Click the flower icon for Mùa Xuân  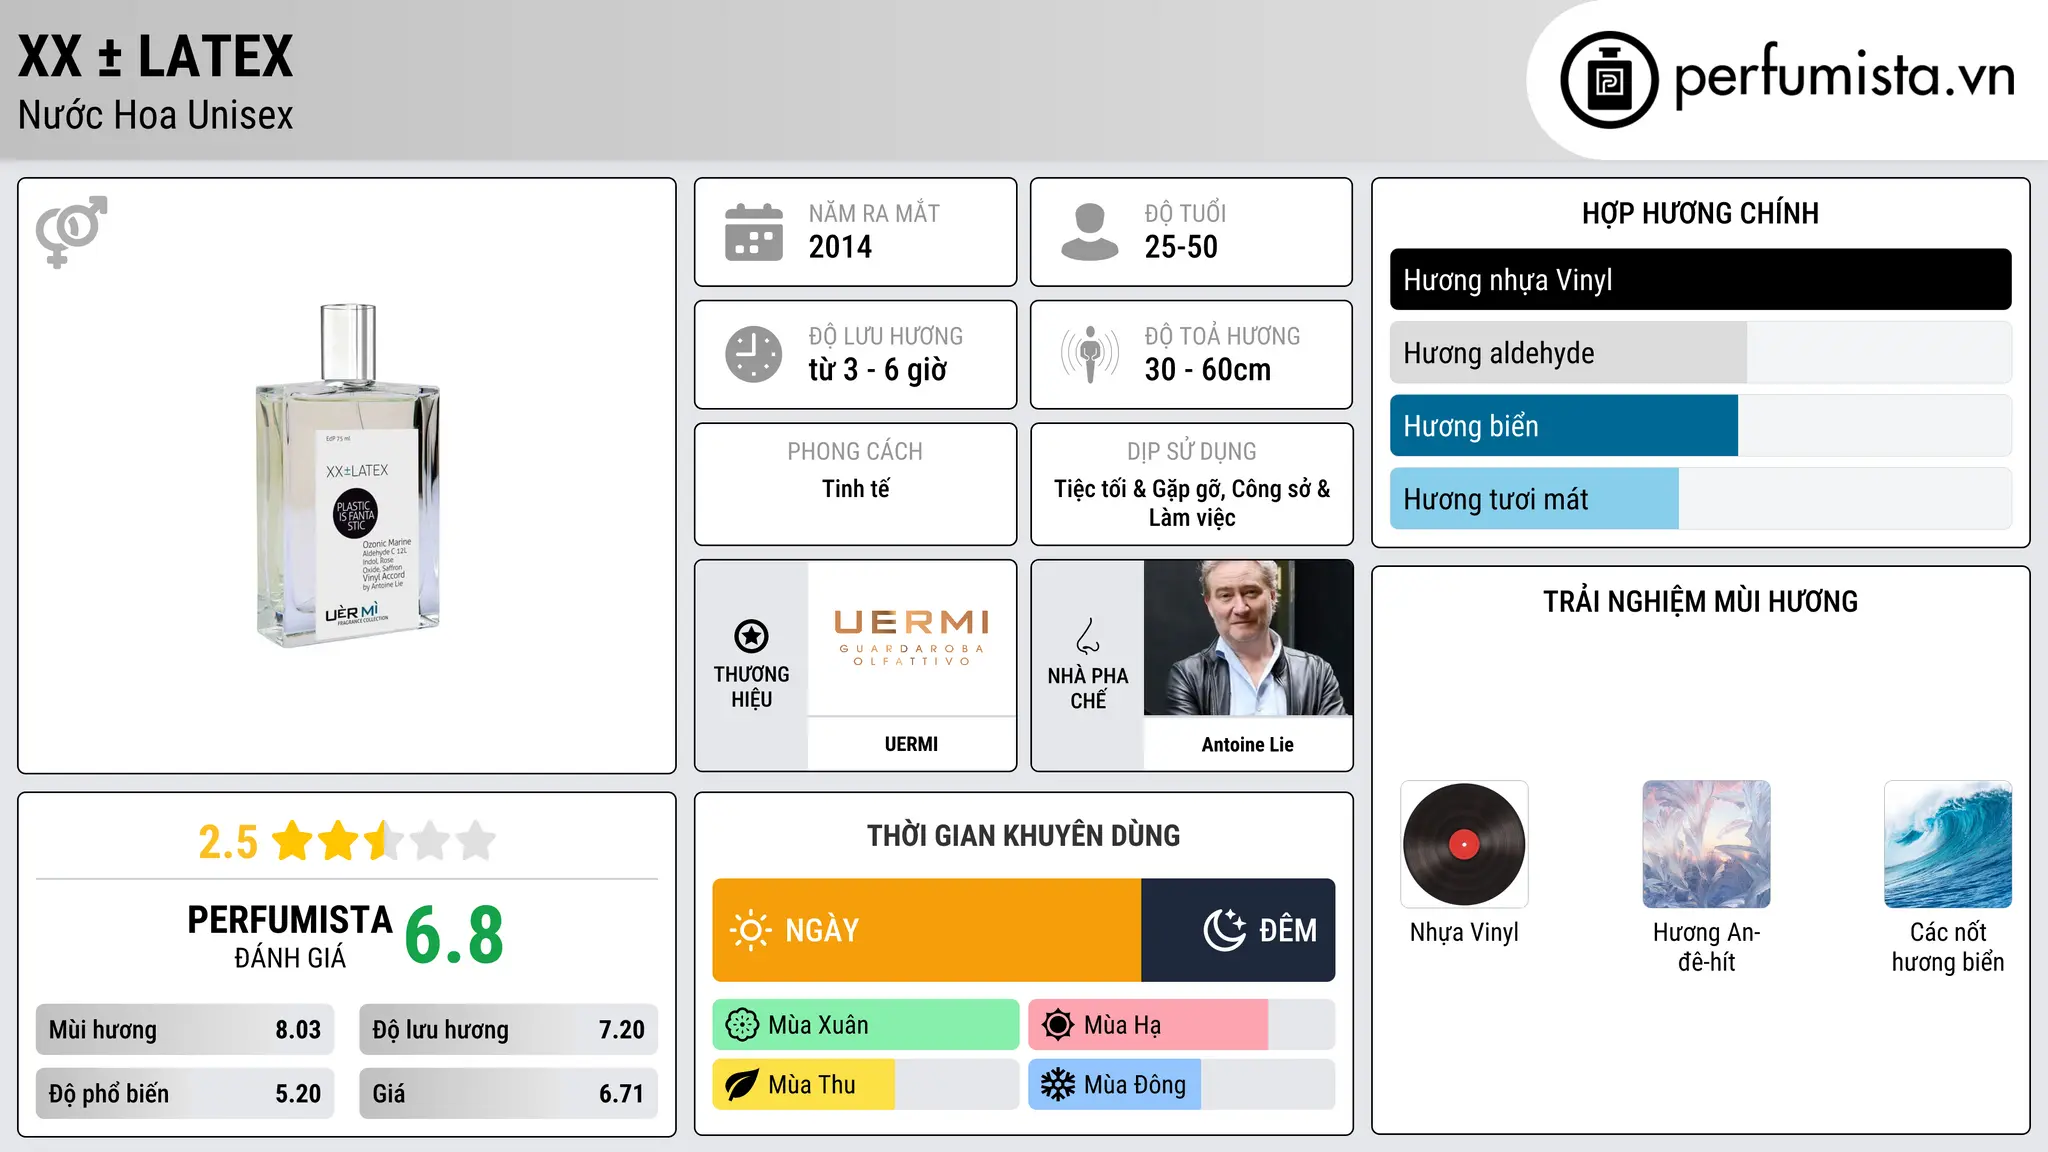pyautogui.click(x=742, y=1025)
